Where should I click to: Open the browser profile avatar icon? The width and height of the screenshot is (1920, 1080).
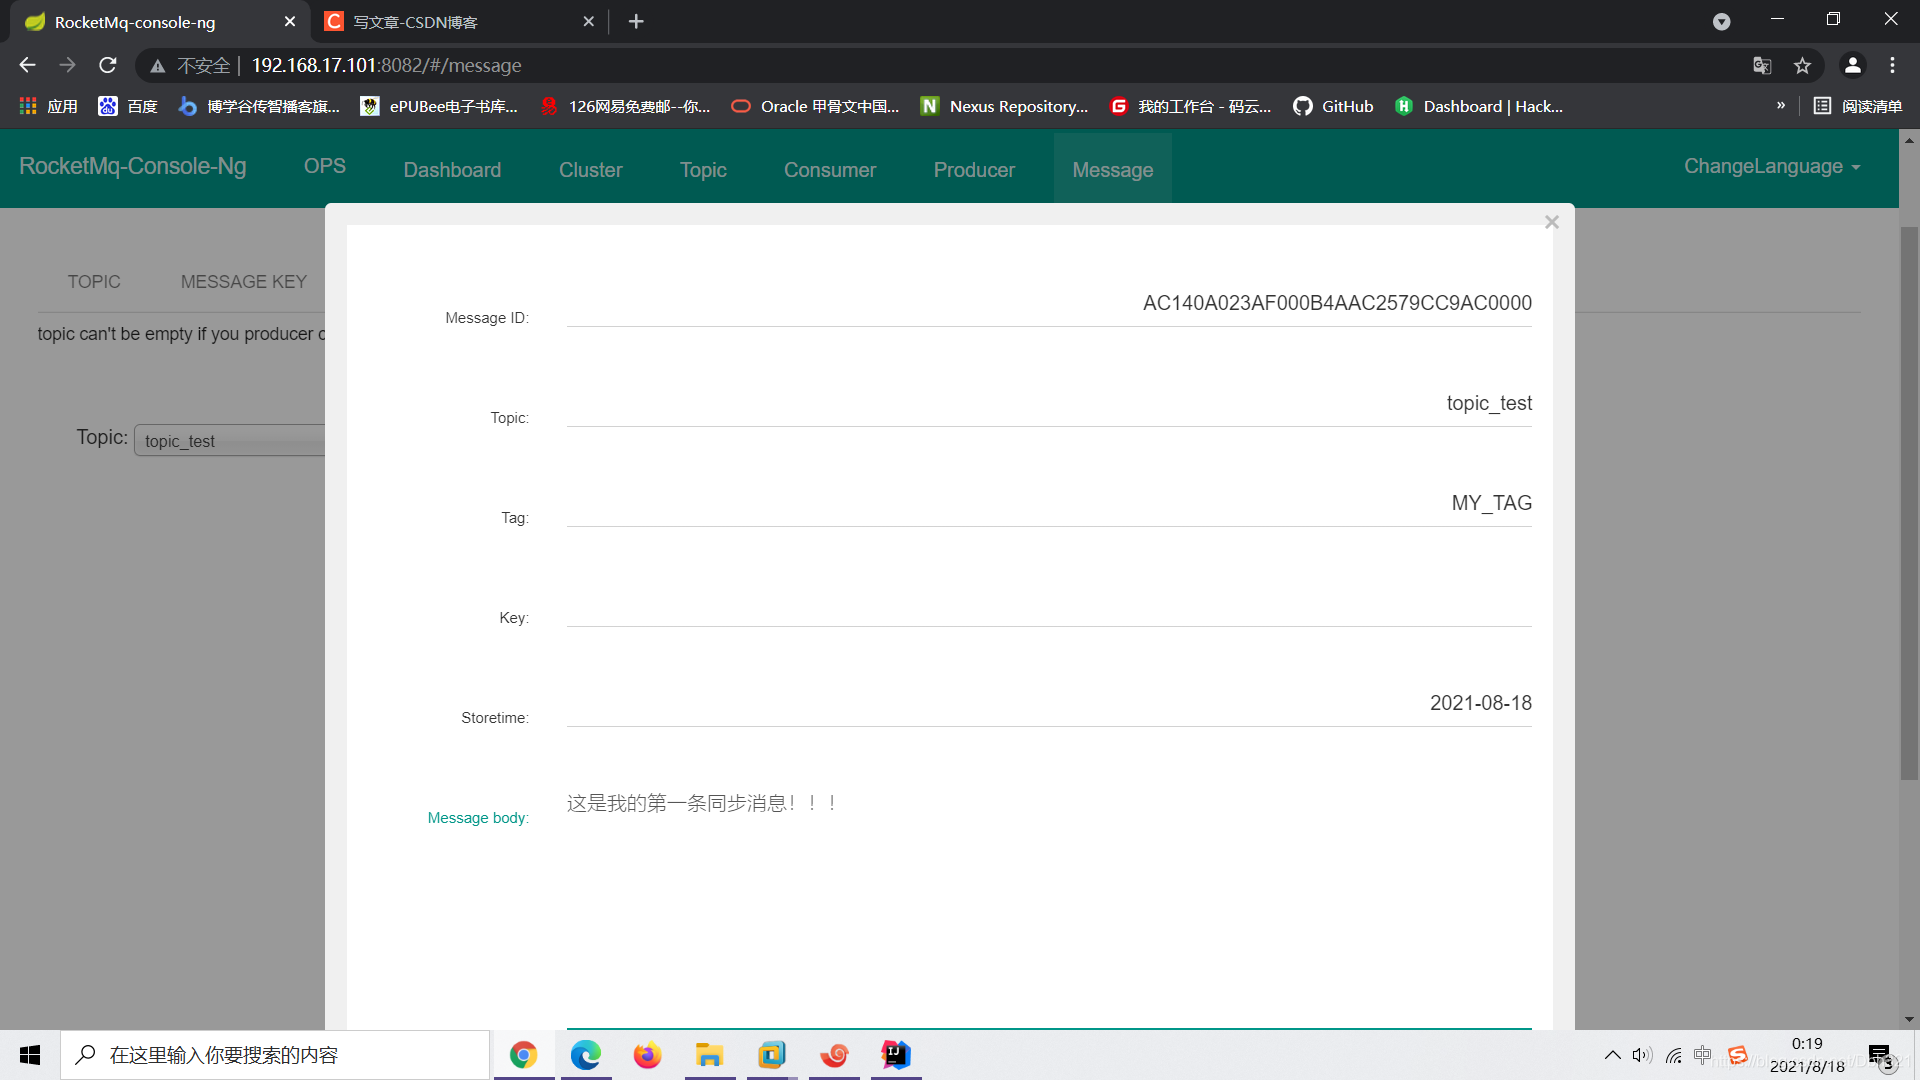point(1852,65)
